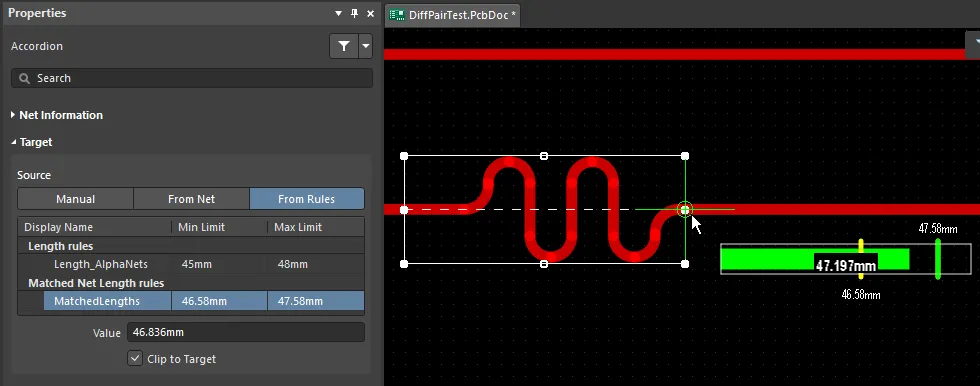The height and width of the screenshot is (386, 980).
Task: Select the Length_AlphaNets rule row
Action: click(x=191, y=264)
